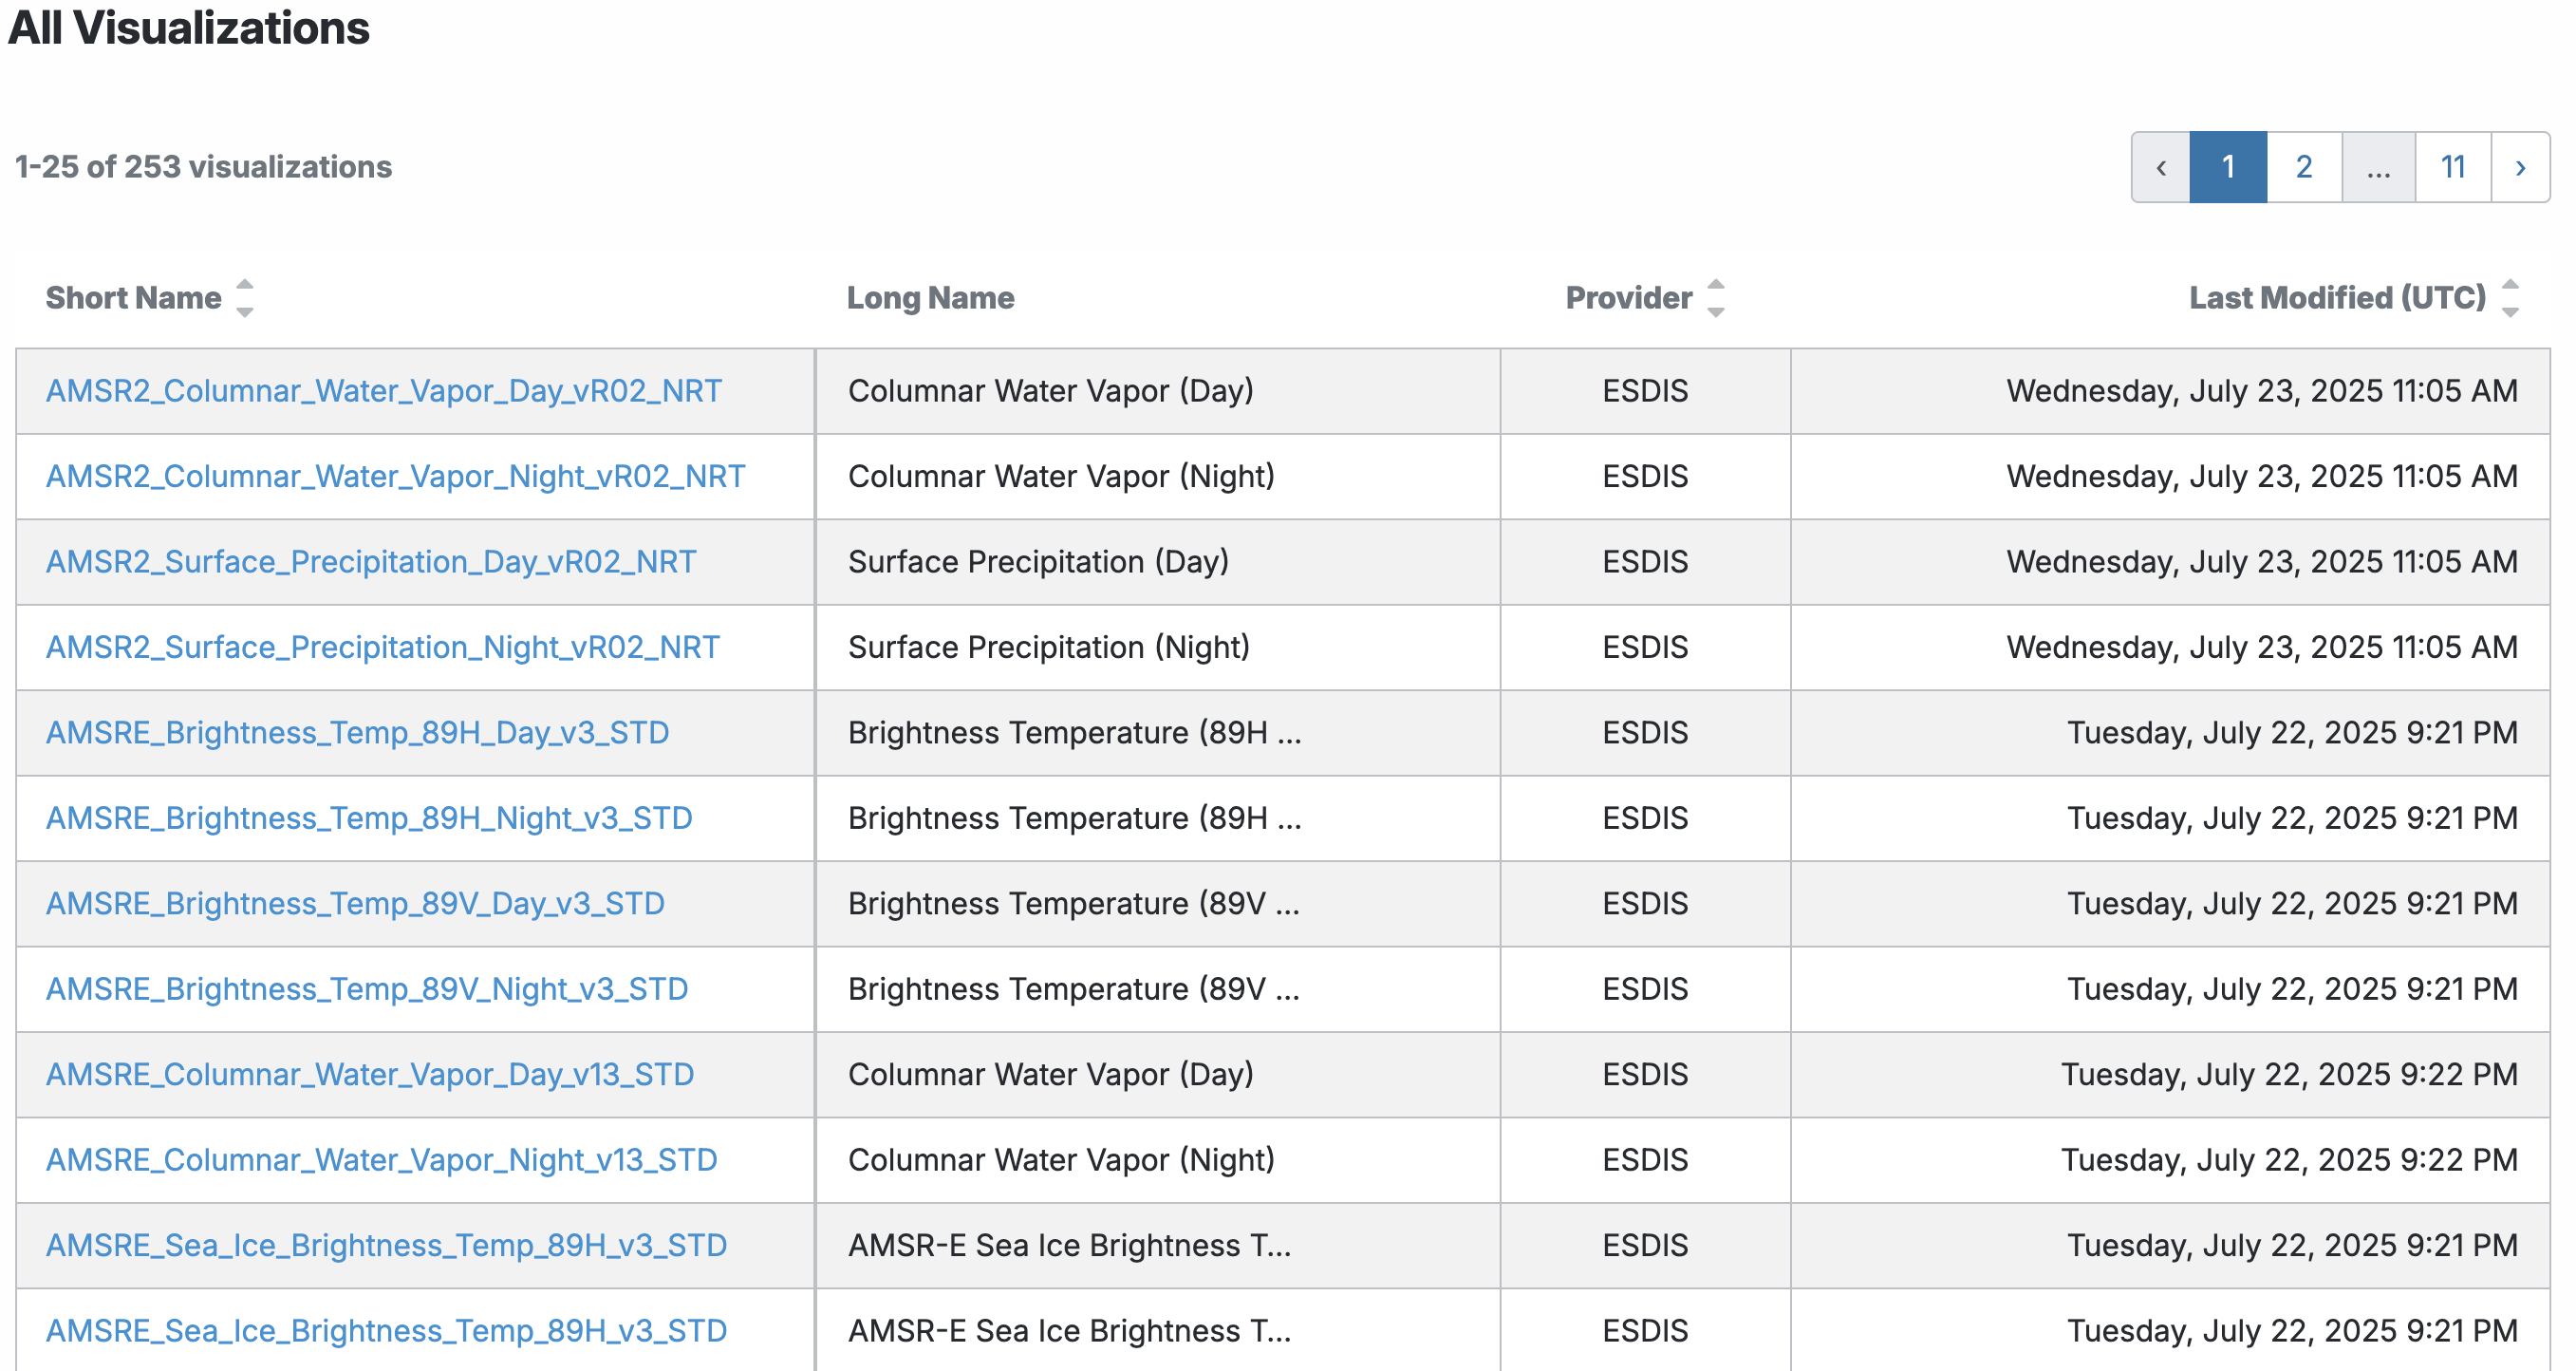This screenshot has height=1371, width=2576.
Task: Click the pagination ellipsis
Action: (x=2378, y=167)
